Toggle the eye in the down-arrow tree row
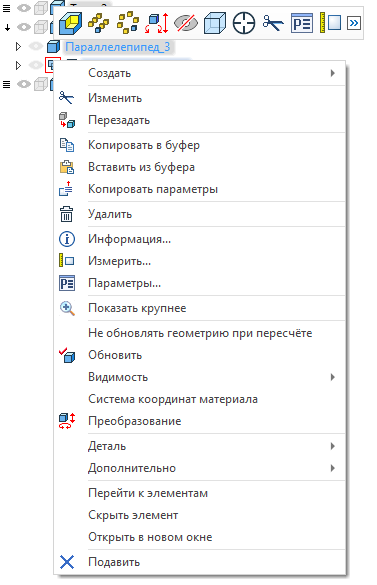This screenshot has height=585, width=377. (24, 27)
